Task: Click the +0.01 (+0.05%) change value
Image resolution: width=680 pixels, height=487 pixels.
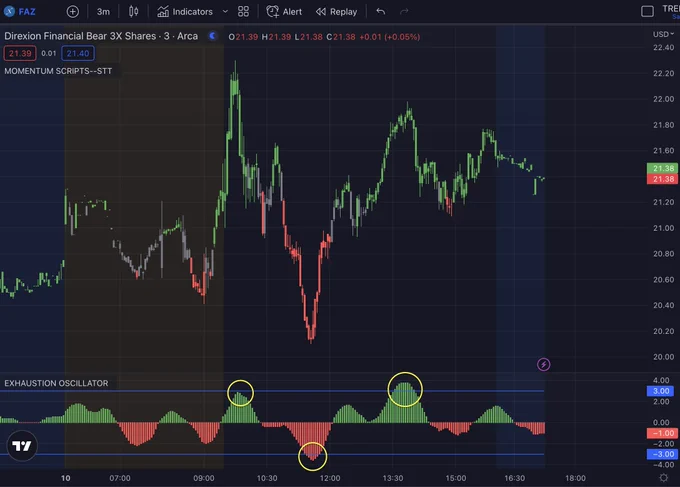Action: click(x=389, y=37)
